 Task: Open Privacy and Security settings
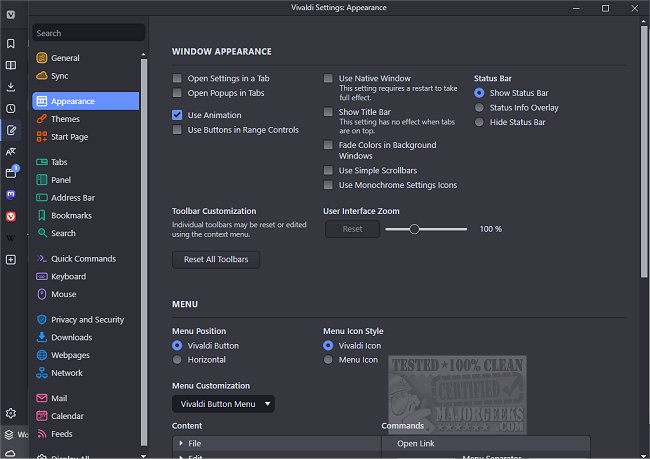[87, 320]
